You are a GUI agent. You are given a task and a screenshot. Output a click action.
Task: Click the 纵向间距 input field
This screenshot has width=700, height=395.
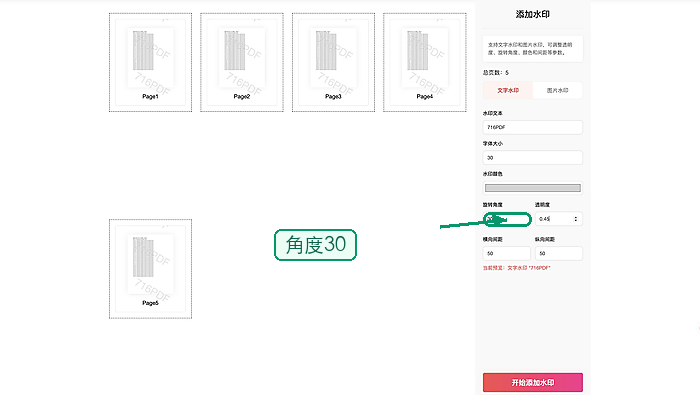[558, 253]
